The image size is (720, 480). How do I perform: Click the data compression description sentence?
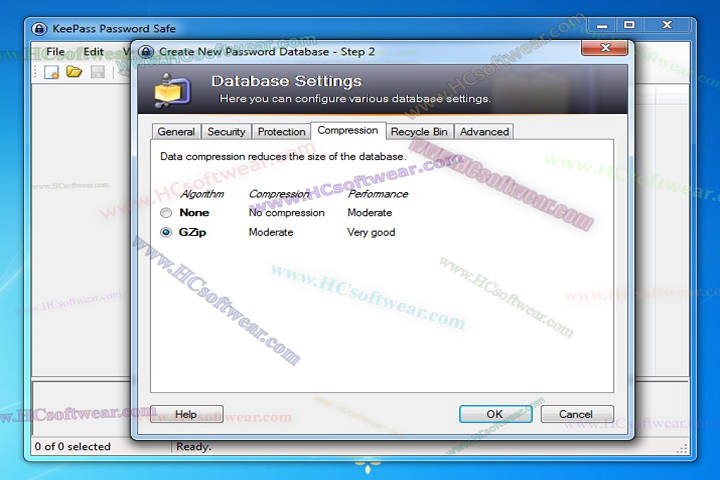click(x=283, y=157)
